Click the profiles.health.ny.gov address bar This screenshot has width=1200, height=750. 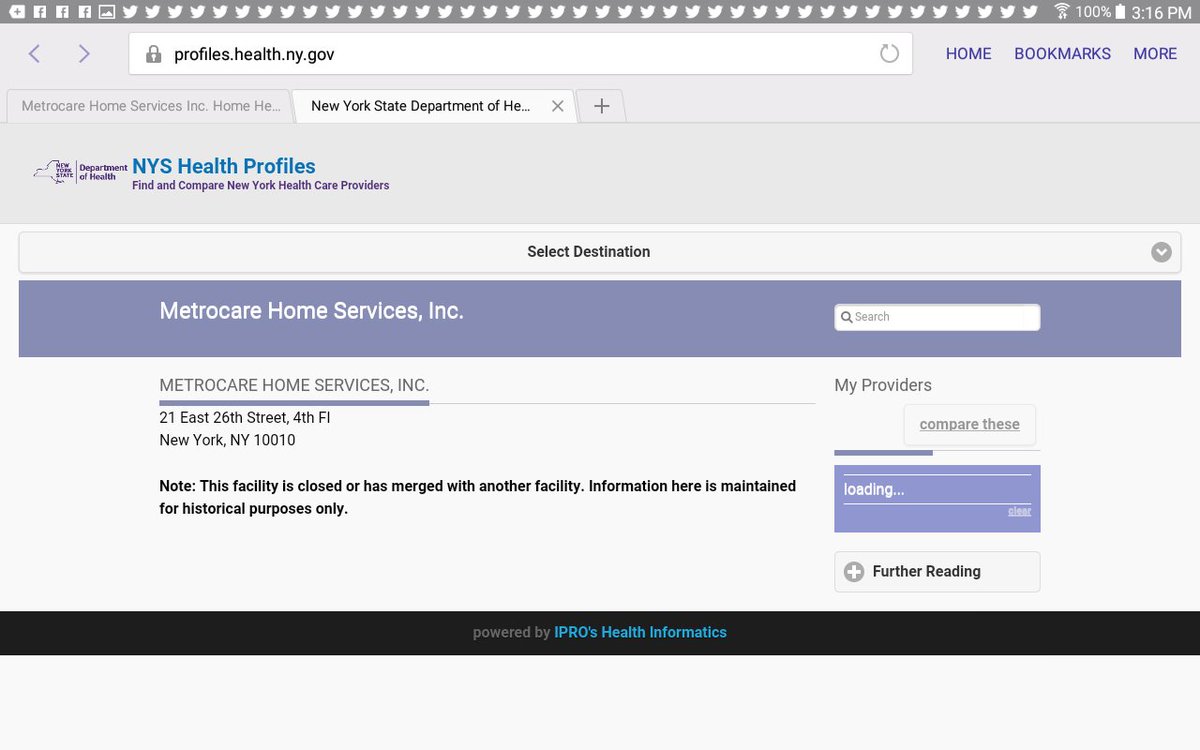click(x=520, y=54)
